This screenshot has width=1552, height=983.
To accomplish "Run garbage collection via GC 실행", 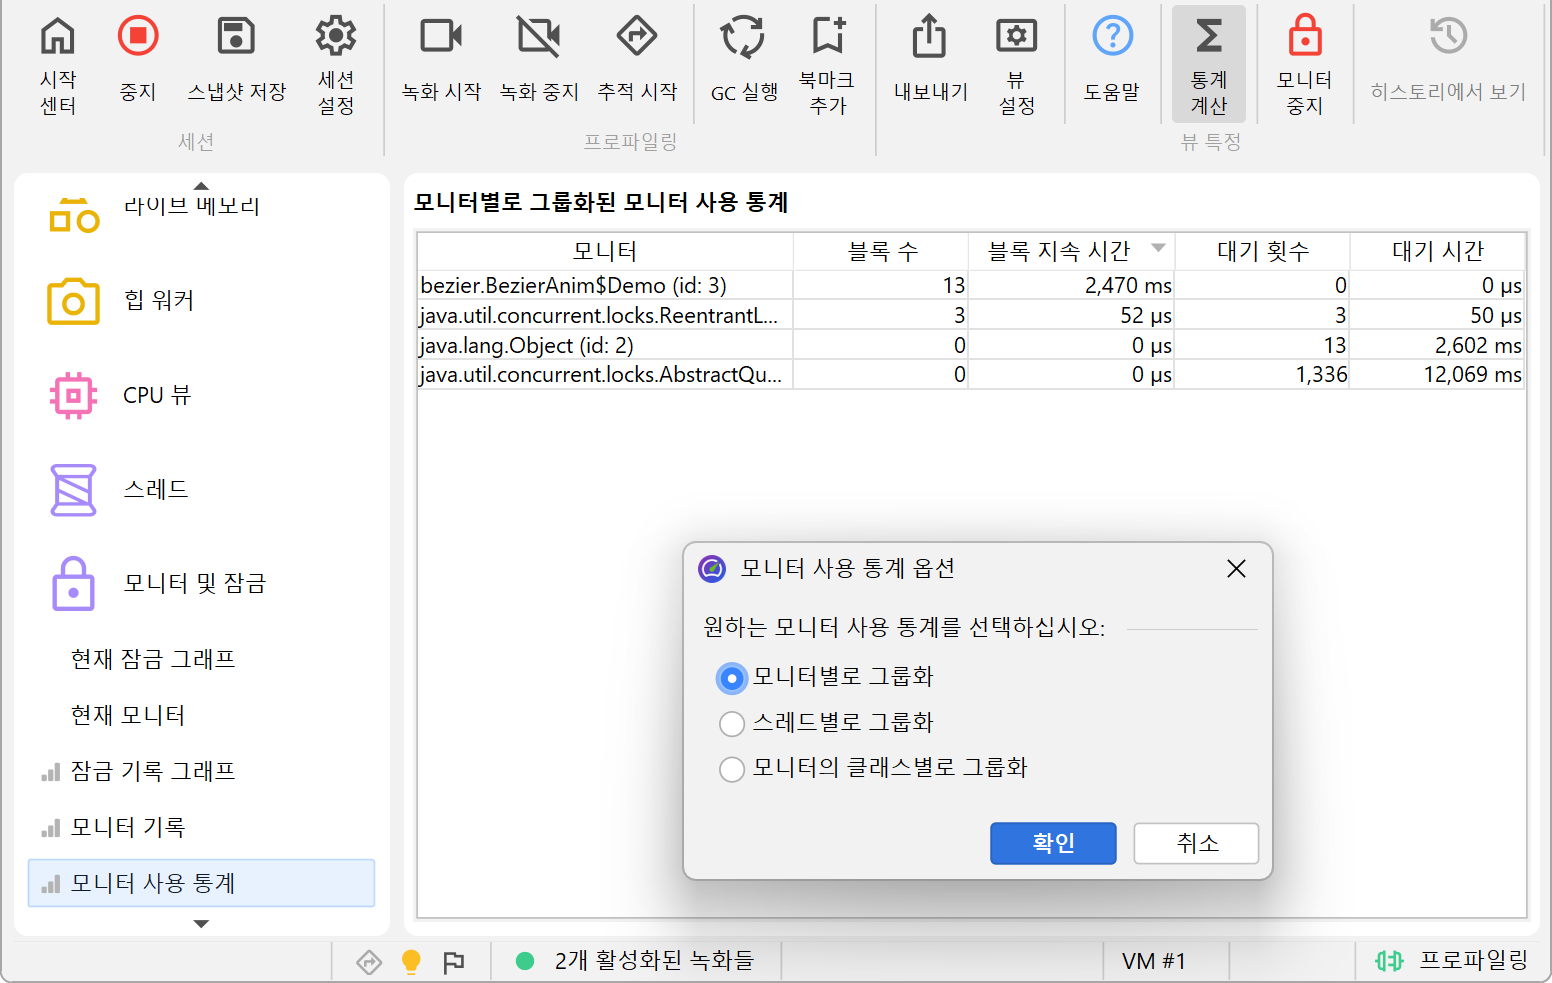I will [x=743, y=37].
